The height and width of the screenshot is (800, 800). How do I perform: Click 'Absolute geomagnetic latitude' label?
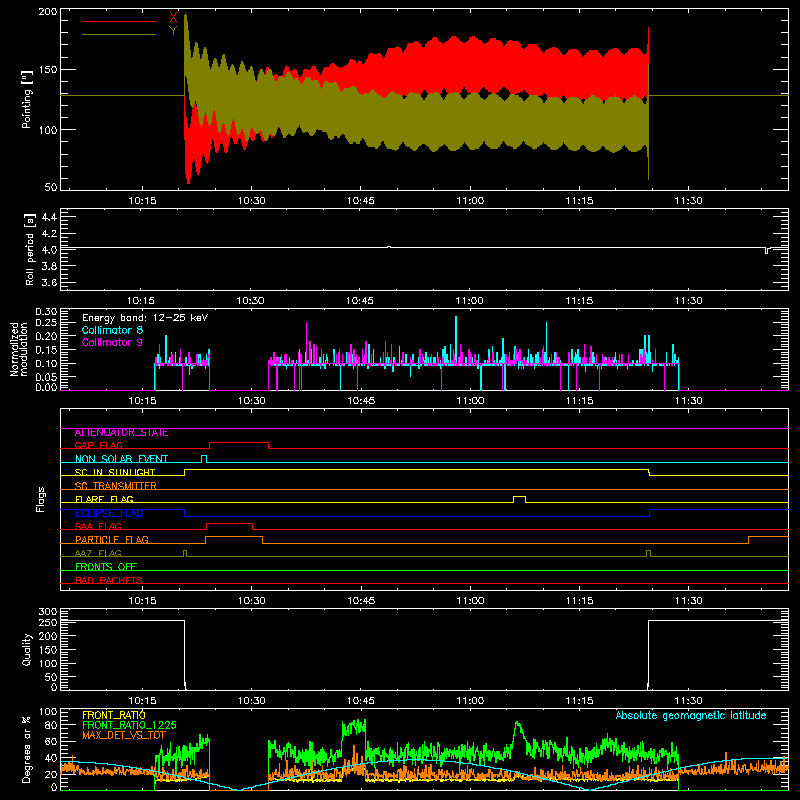pos(691,715)
